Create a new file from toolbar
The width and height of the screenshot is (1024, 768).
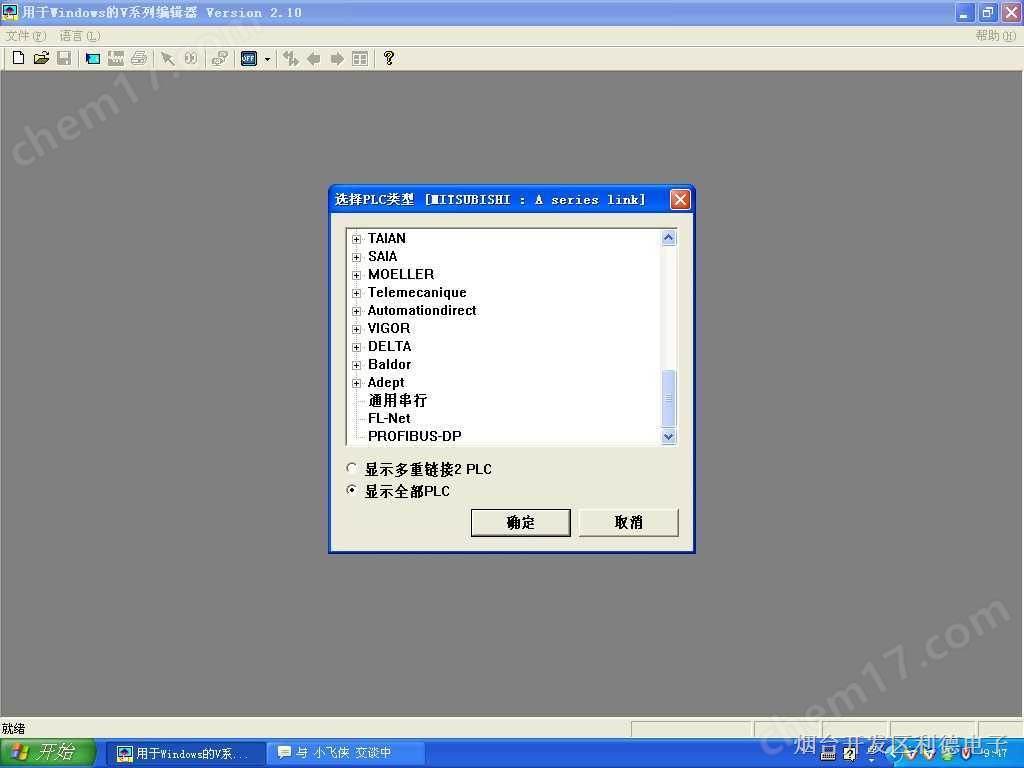click(18, 58)
